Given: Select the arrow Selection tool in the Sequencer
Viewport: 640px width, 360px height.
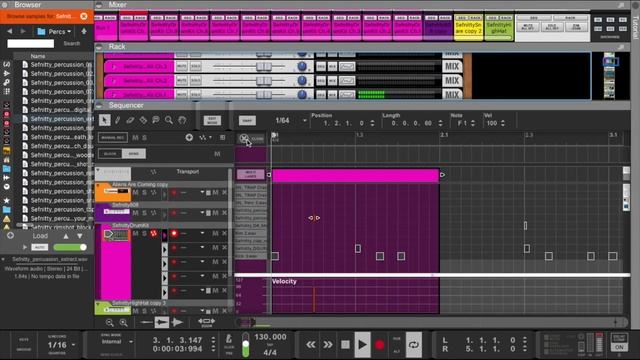Looking at the screenshot, I should coord(104,120).
